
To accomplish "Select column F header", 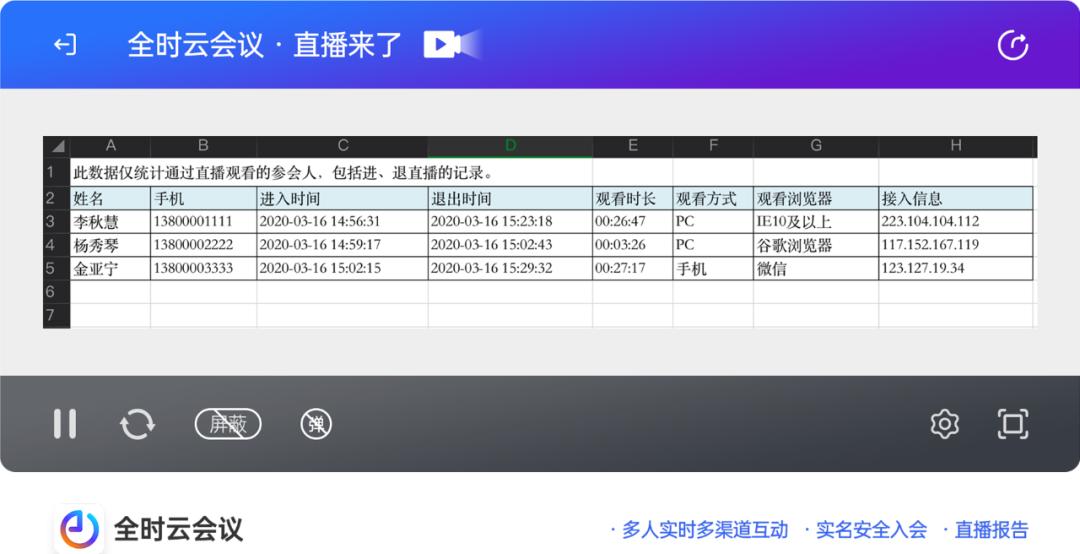I will click(x=713, y=146).
